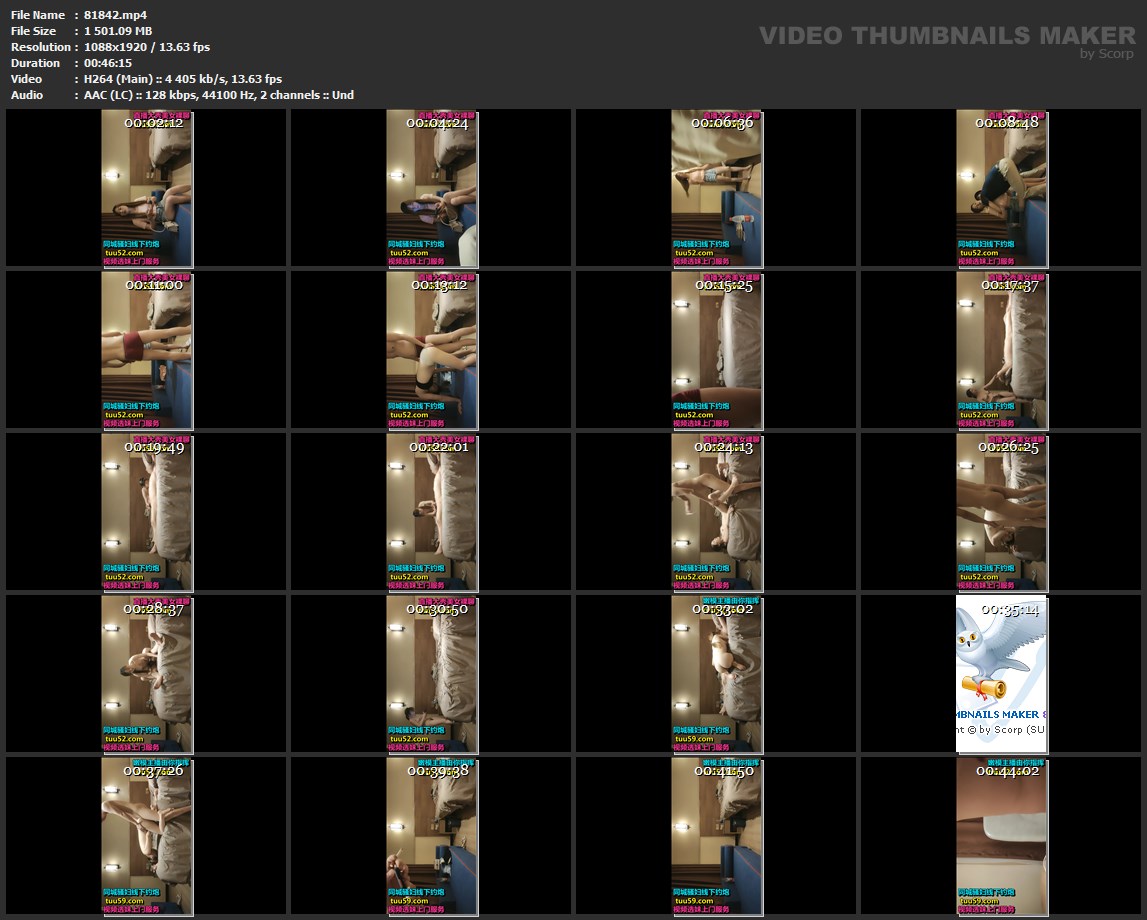Choose the 00:15:25 frame
Image resolution: width=1147 pixels, height=920 pixels.
click(x=716, y=350)
